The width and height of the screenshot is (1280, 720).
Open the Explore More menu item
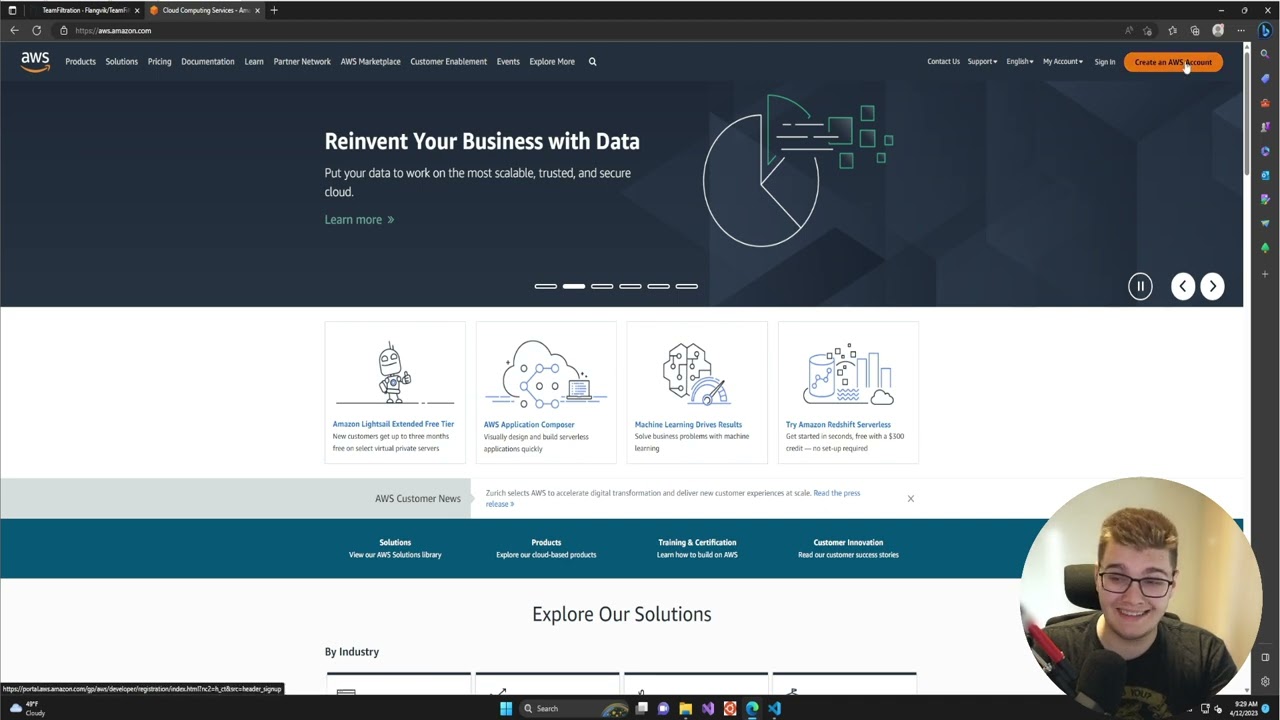tap(552, 62)
